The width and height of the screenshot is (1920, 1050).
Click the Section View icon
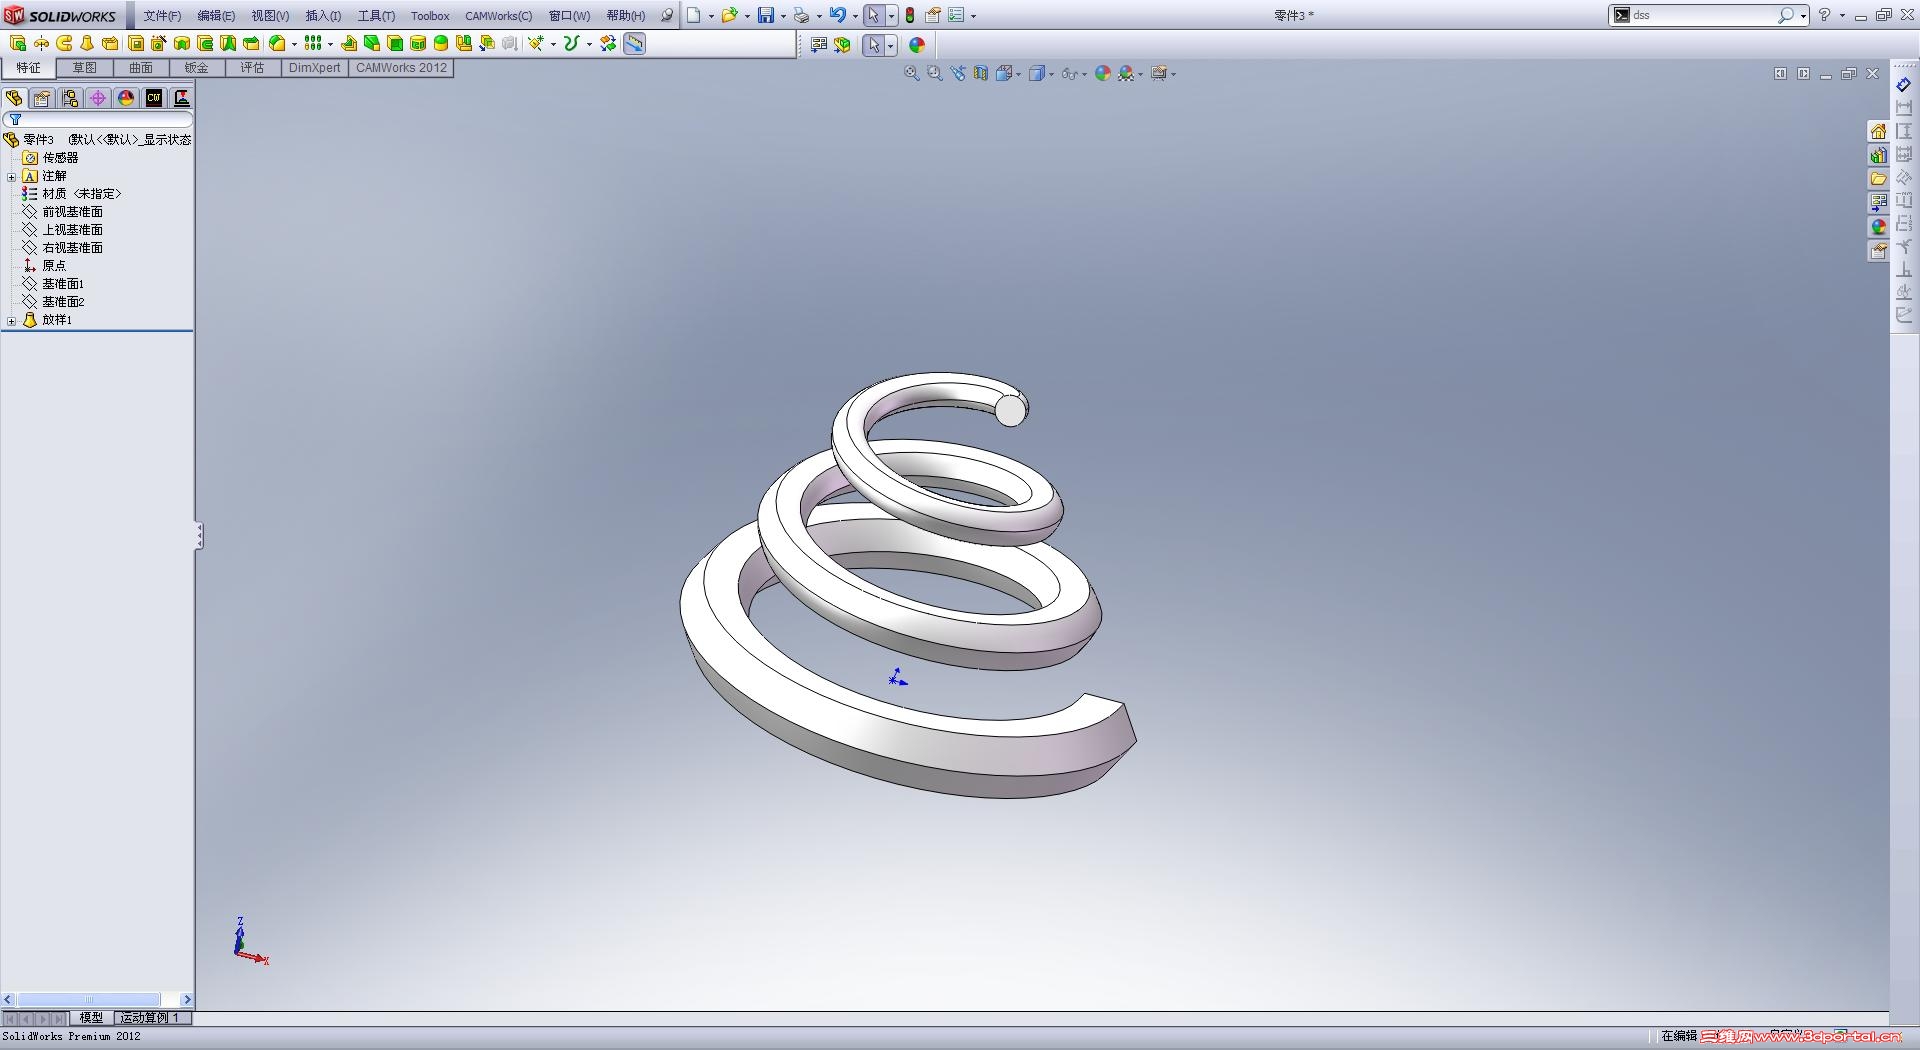tap(981, 73)
